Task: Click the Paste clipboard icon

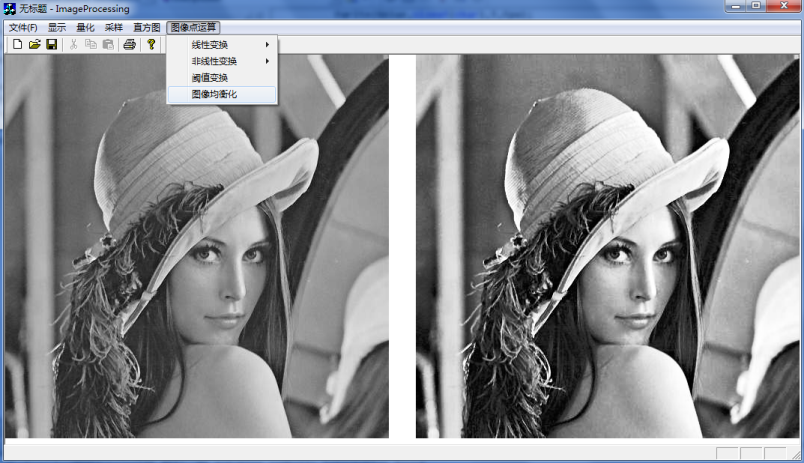Action: coord(108,45)
